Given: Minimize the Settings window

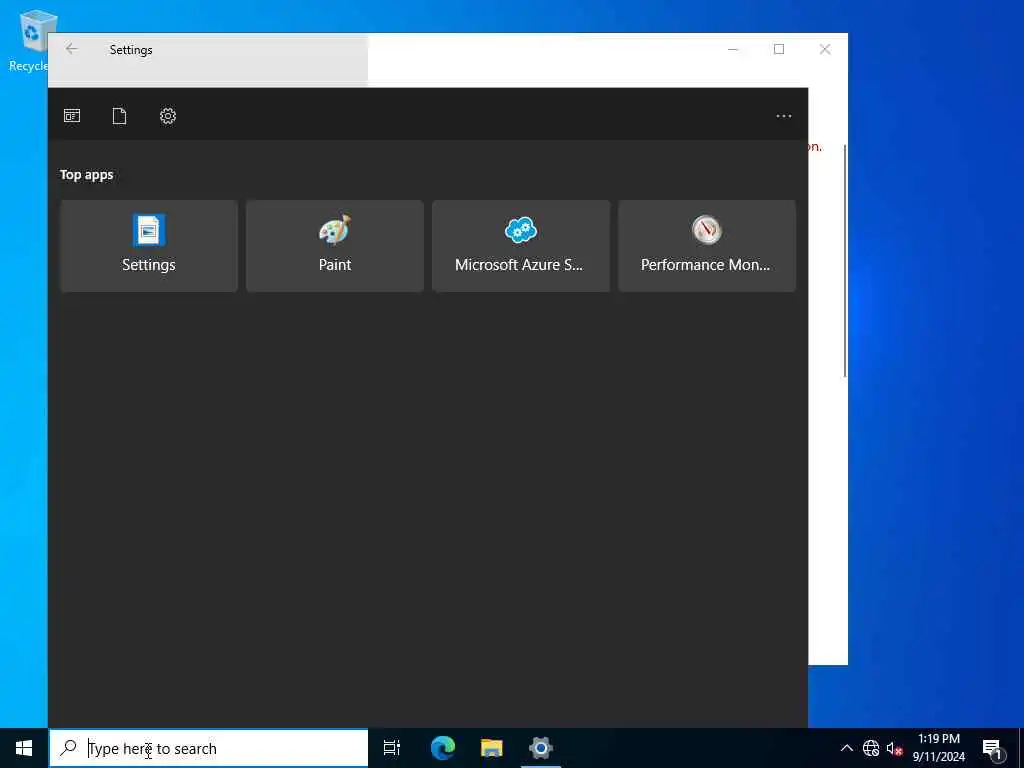Looking at the screenshot, I should point(733,50).
